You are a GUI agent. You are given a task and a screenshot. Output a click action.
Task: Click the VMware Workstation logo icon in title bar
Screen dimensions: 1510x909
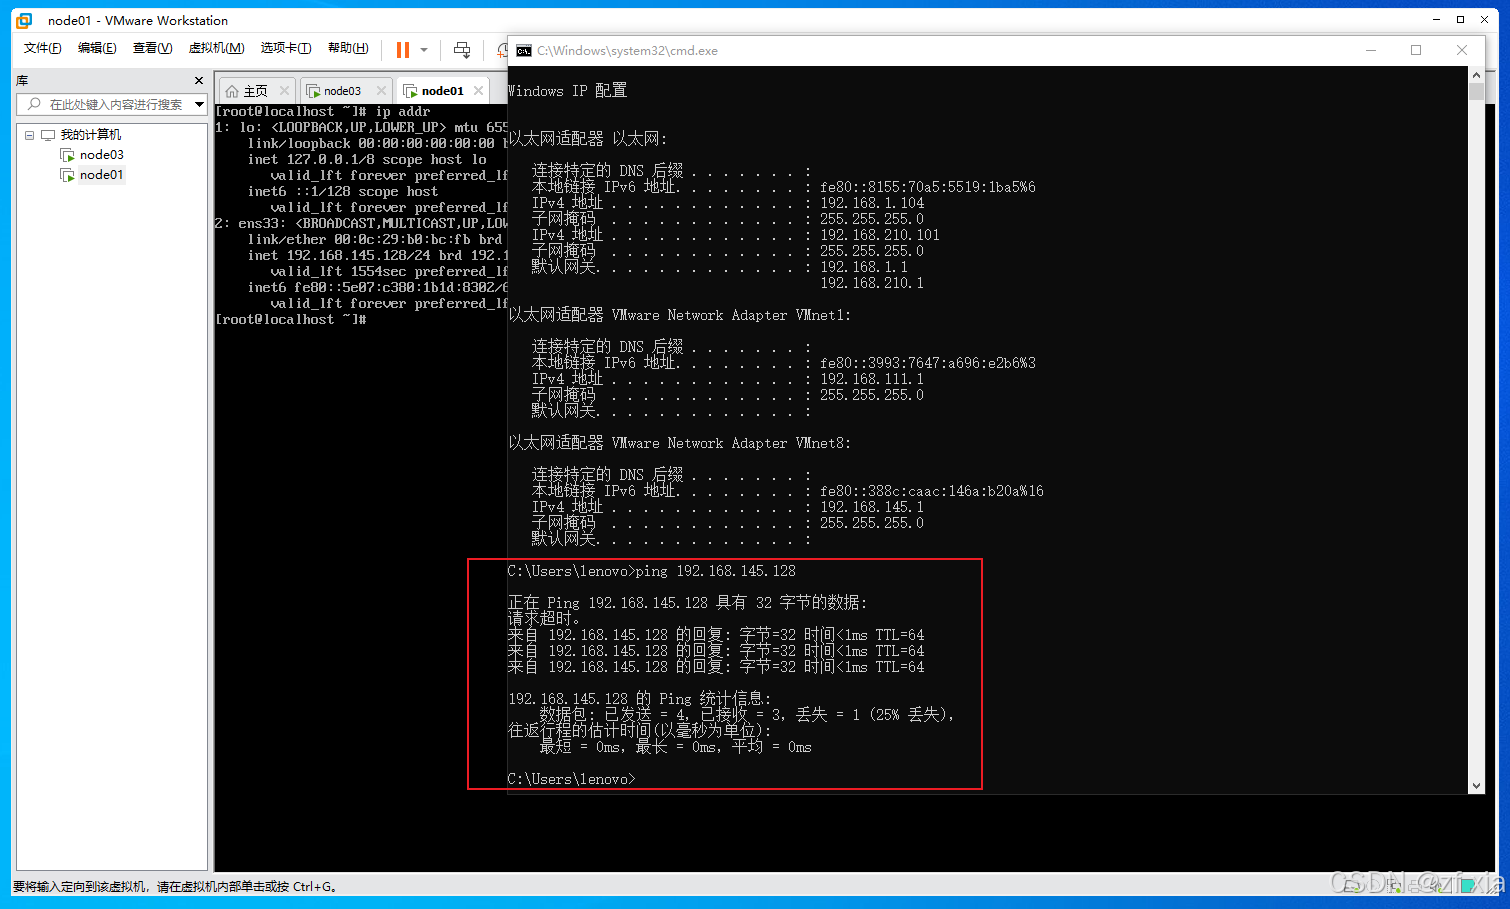click(24, 20)
